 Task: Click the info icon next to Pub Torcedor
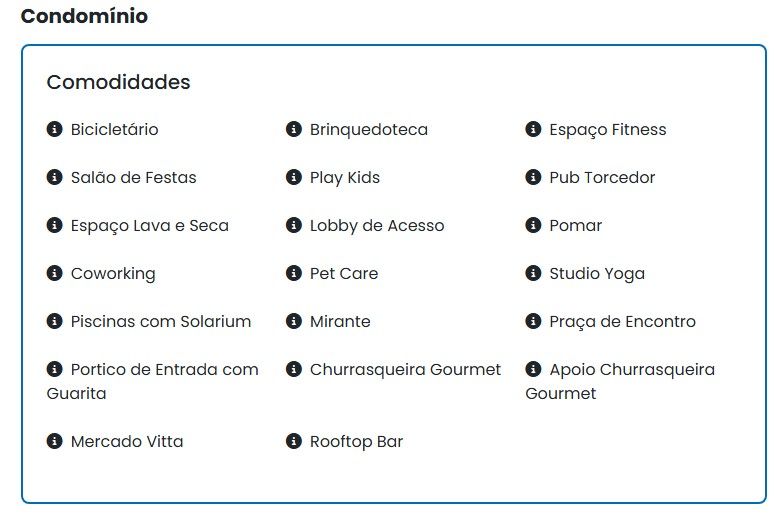533,177
